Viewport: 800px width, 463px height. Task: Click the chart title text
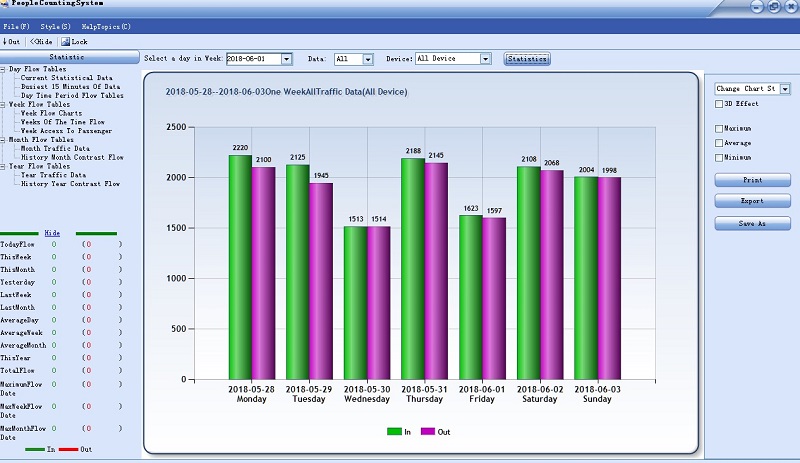click(x=286, y=92)
